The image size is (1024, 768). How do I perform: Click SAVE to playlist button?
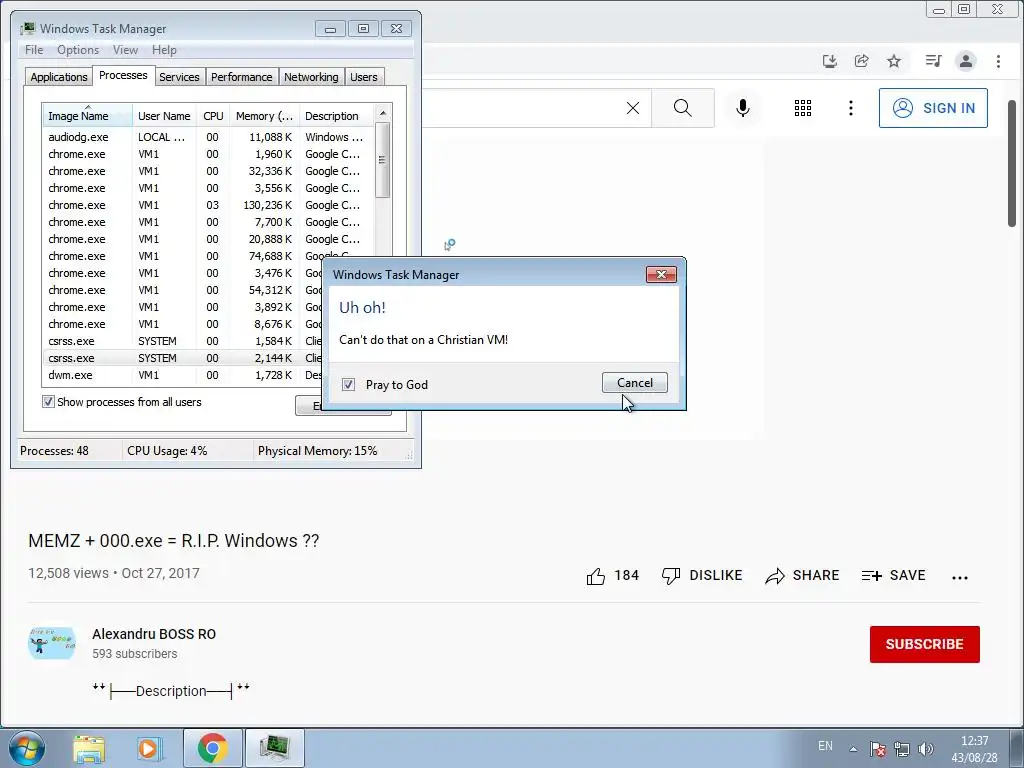point(893,575)
